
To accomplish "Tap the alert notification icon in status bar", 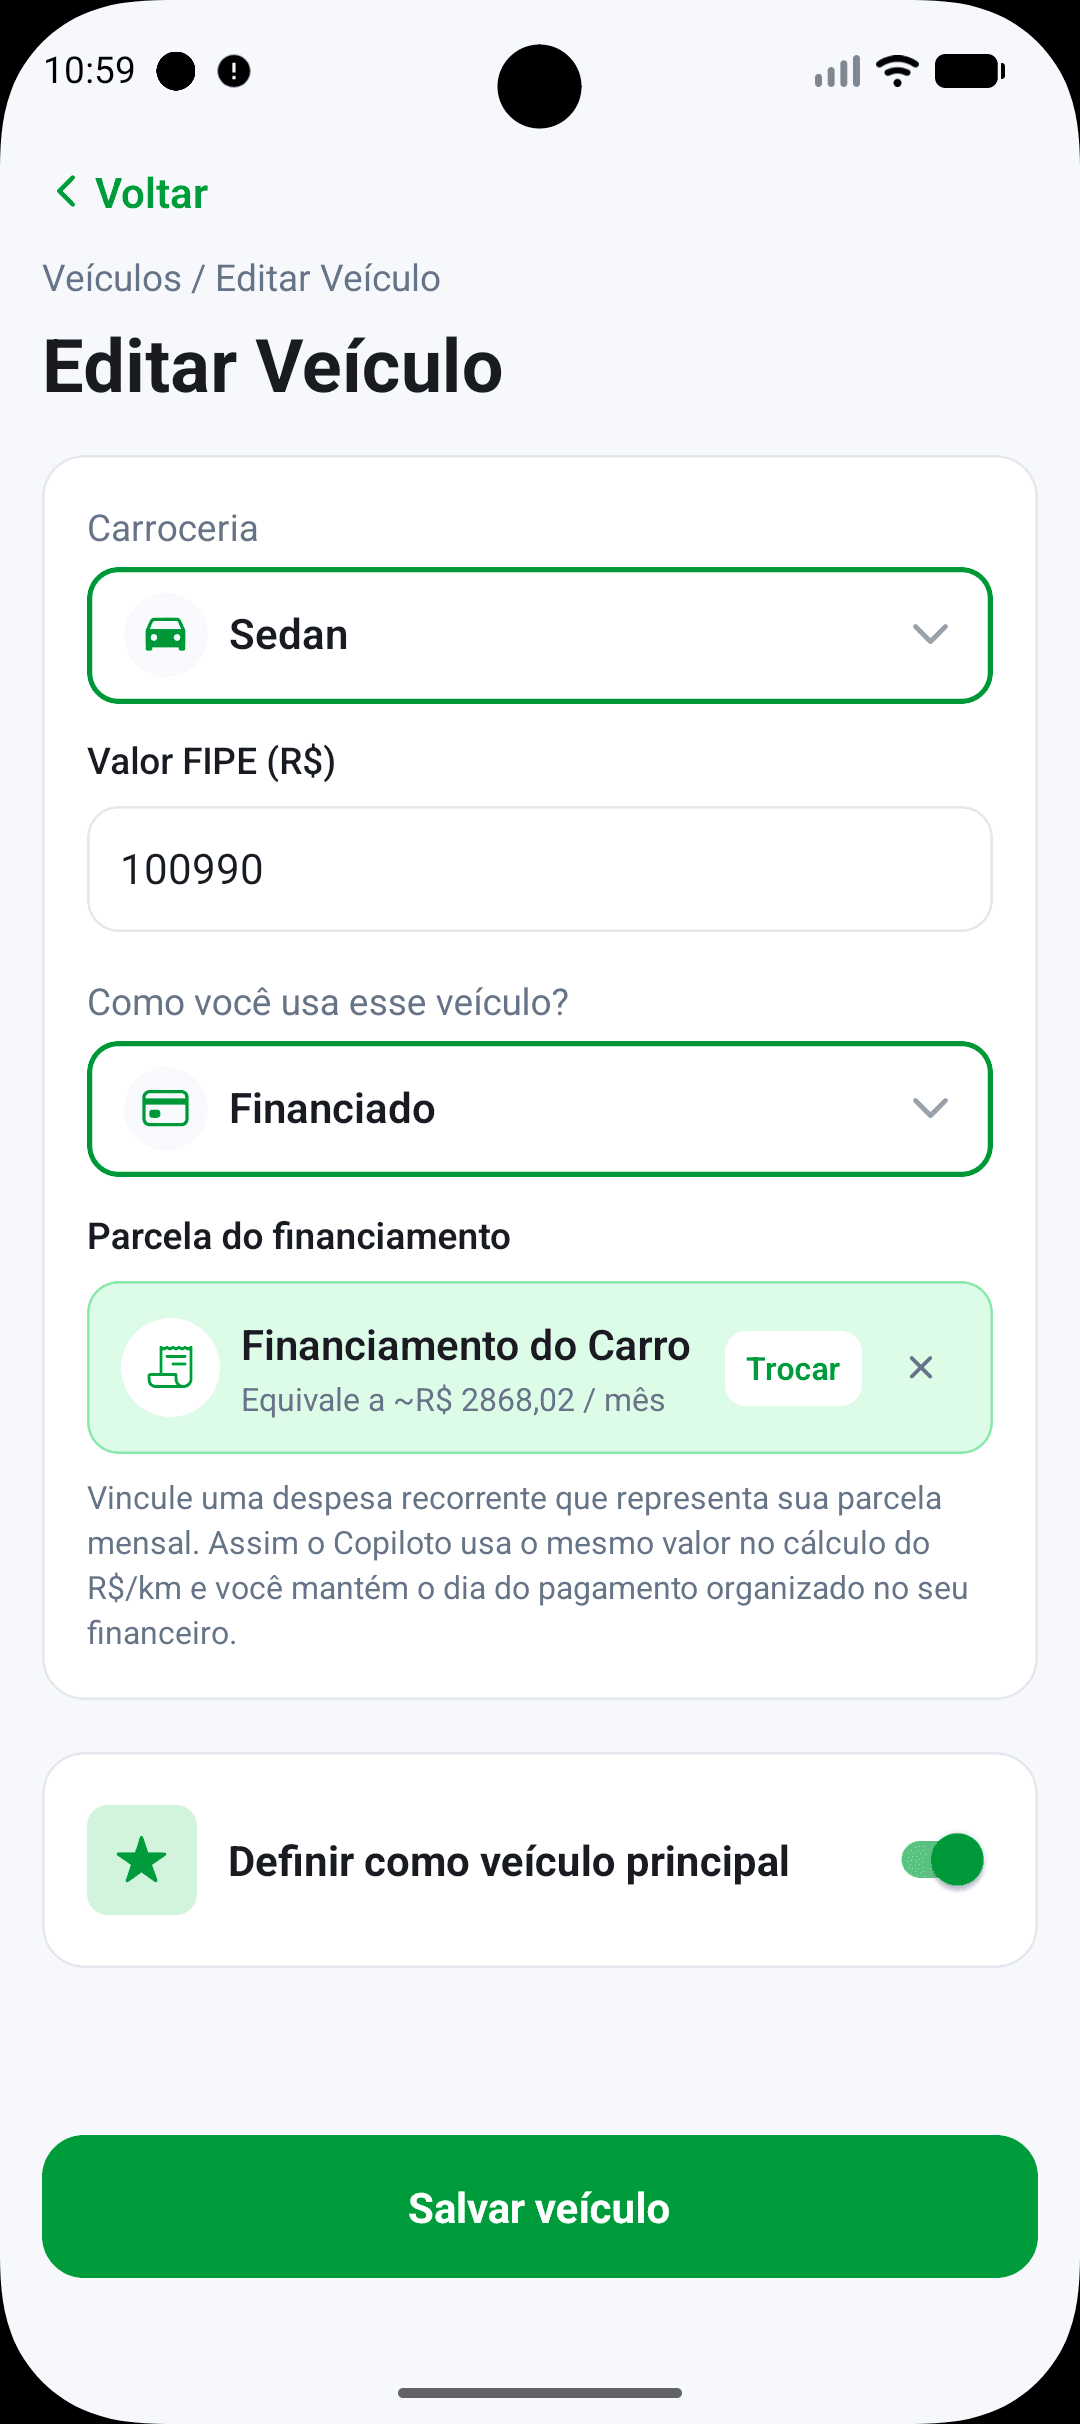I will tap(234, 71).
